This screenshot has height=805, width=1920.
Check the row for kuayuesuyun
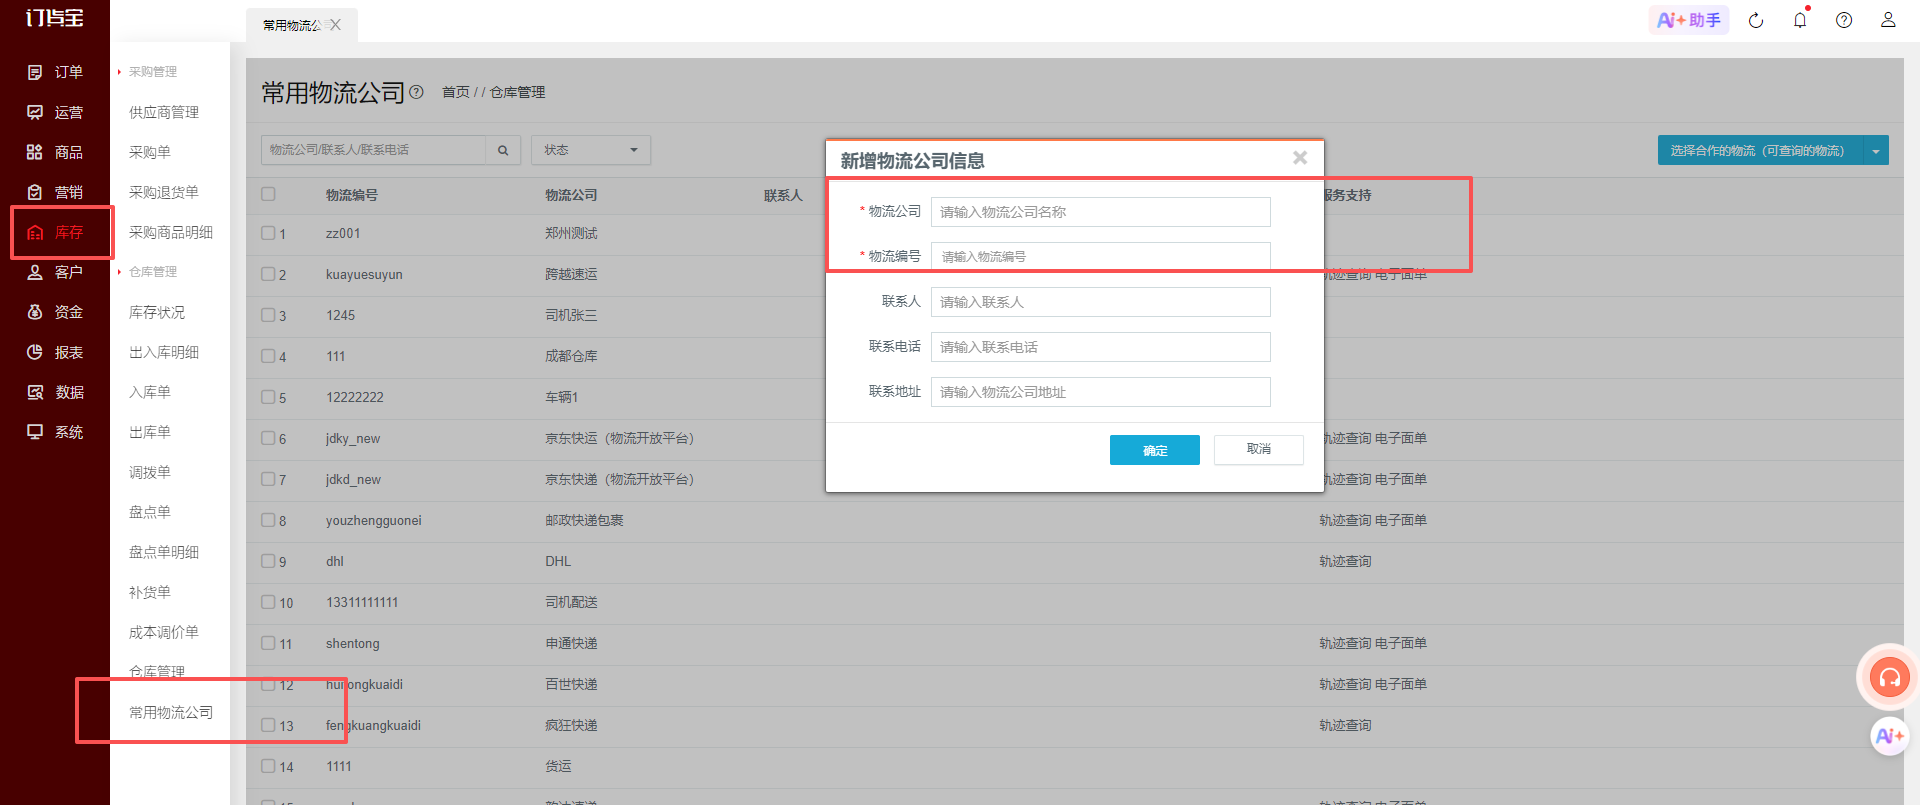point(268,274)
